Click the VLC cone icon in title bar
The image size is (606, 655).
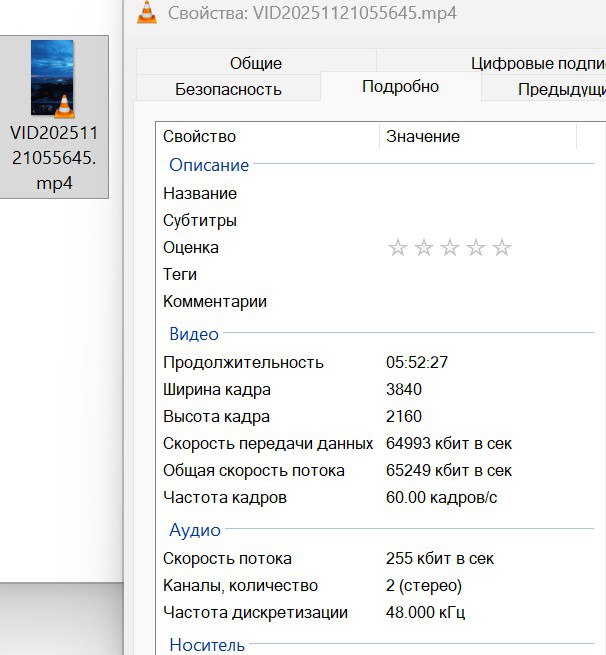pyautogui.click(x=146, y=13)
